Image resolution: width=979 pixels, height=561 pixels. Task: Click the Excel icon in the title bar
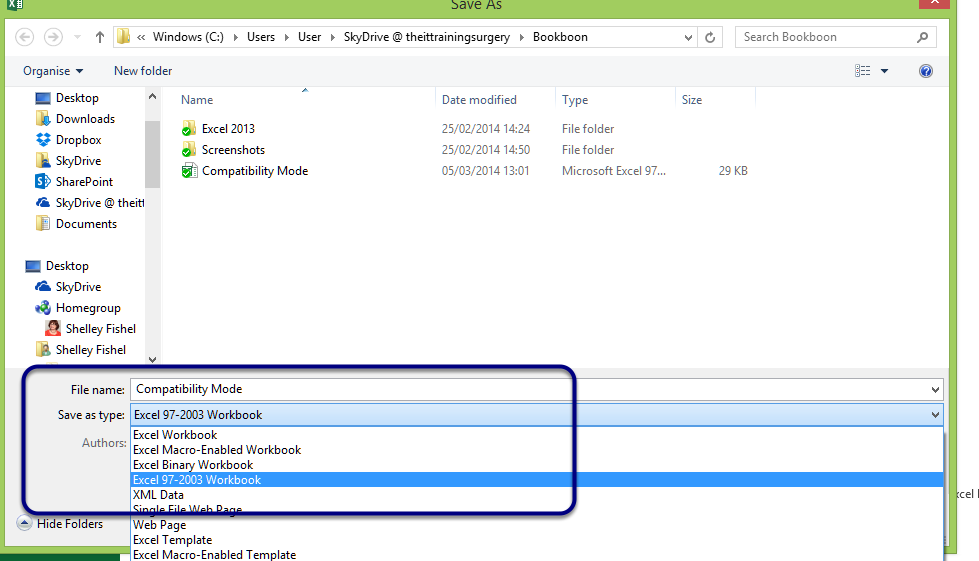(x=15, y=4)
